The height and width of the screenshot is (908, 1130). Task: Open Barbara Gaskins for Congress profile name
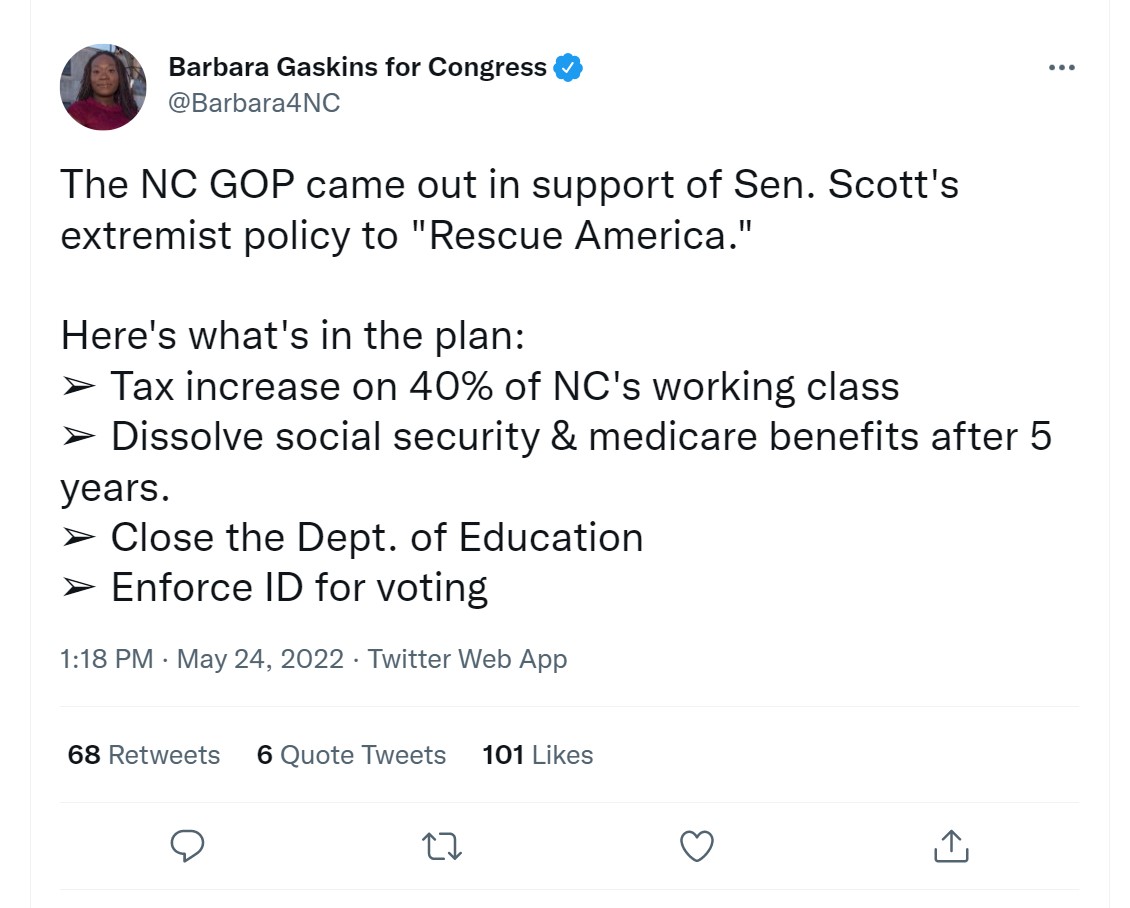(357, 68)
